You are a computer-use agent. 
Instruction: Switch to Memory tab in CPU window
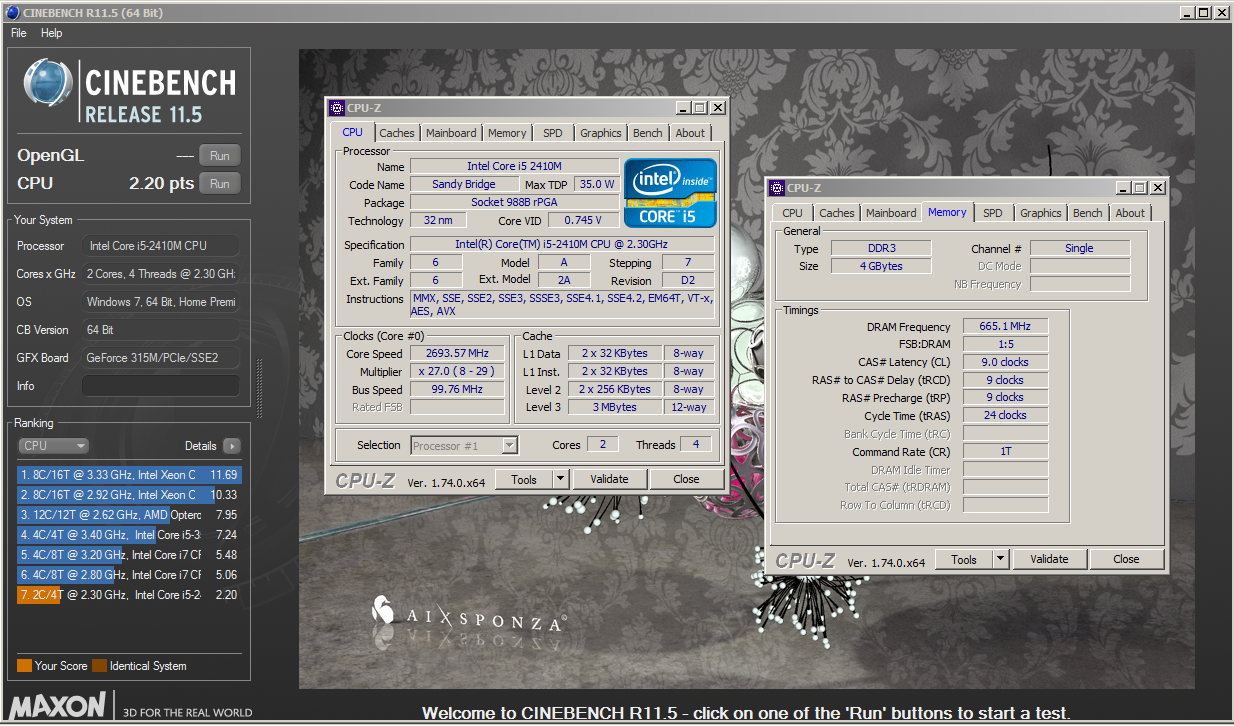pos(507,133)
